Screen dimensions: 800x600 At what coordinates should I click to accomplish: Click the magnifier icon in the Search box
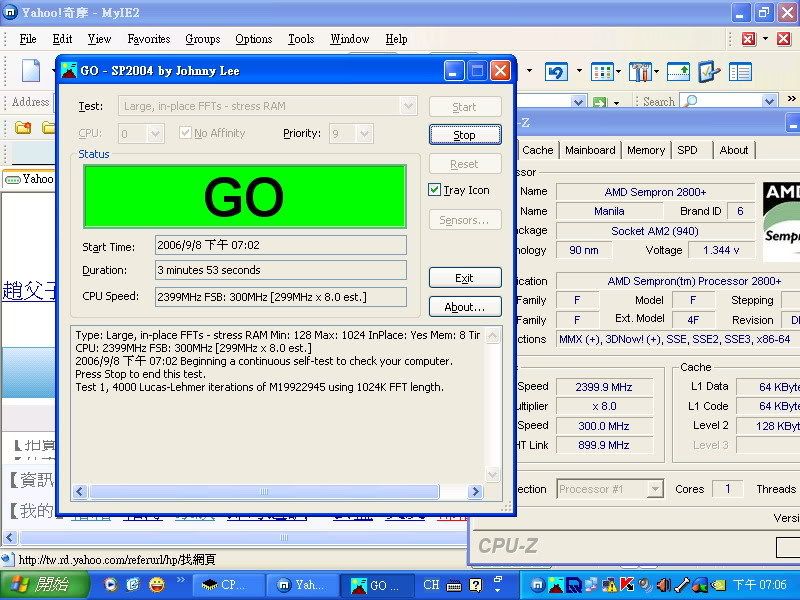click(691, 101)
